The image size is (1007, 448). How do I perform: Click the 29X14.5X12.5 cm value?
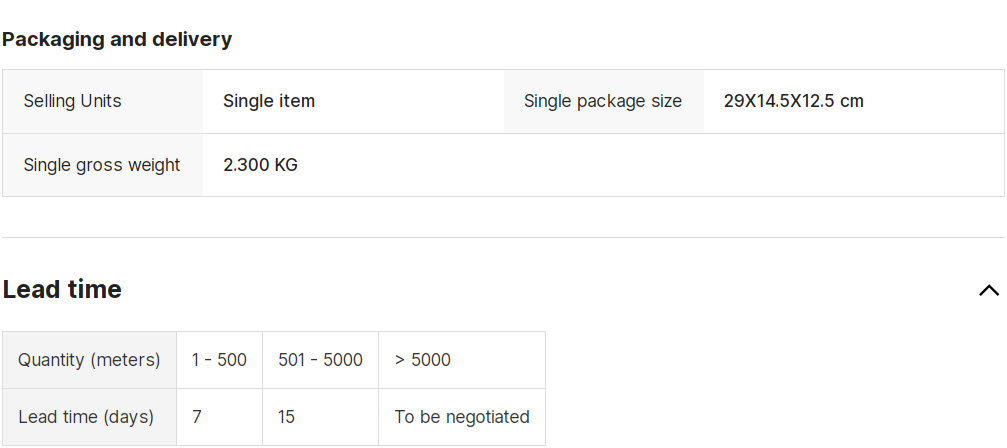click(x=794, y=101)
